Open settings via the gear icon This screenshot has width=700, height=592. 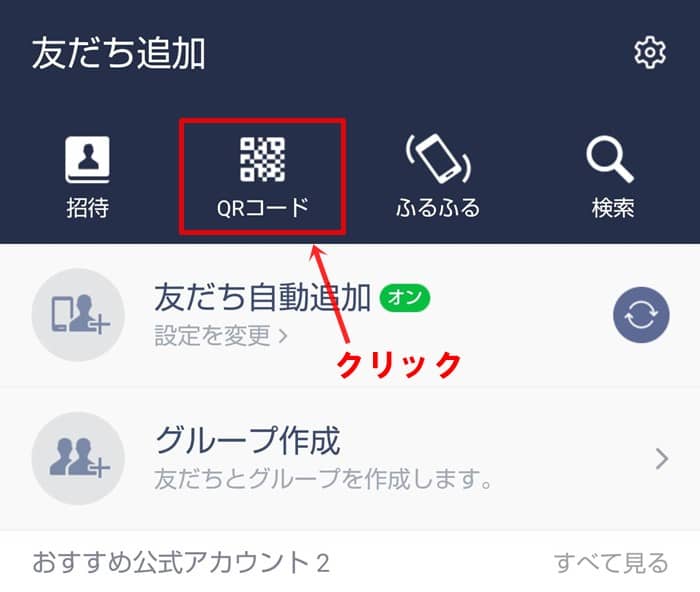pos(650,53)
